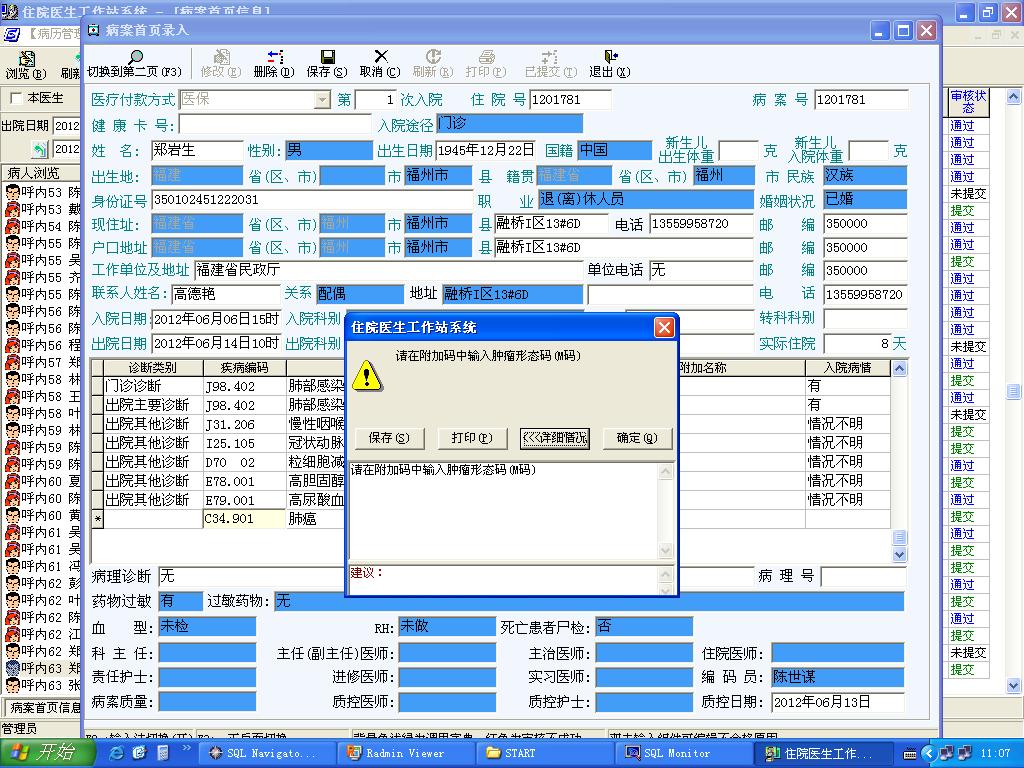Open 职业 field showing 退(离)休人员
Screen dimensions: 1024x768
(x=645, y=199)
